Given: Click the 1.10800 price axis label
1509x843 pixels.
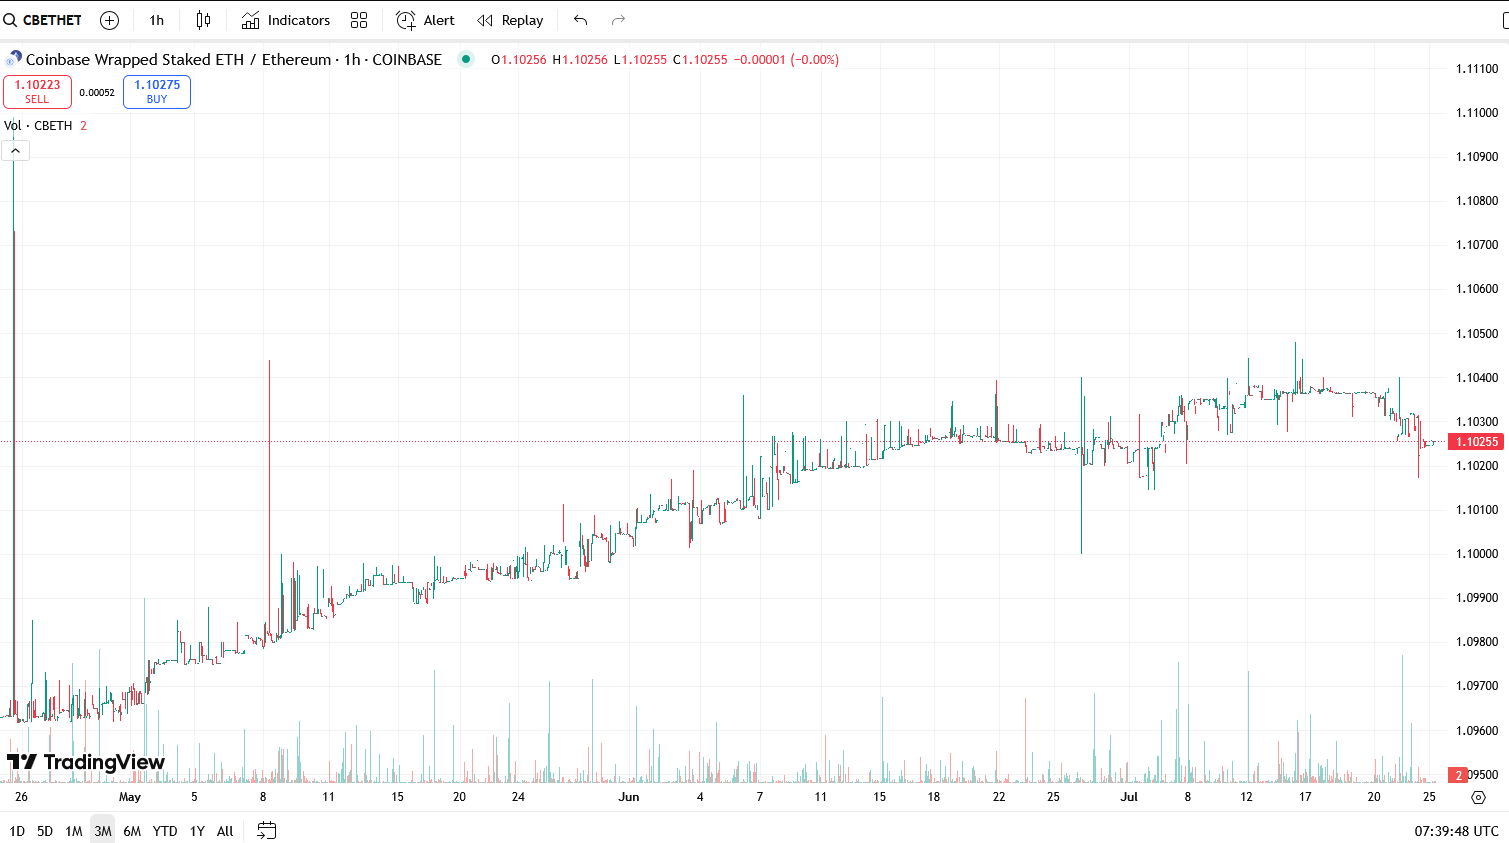Looking at the screenshot, I should coord(1477,201).
